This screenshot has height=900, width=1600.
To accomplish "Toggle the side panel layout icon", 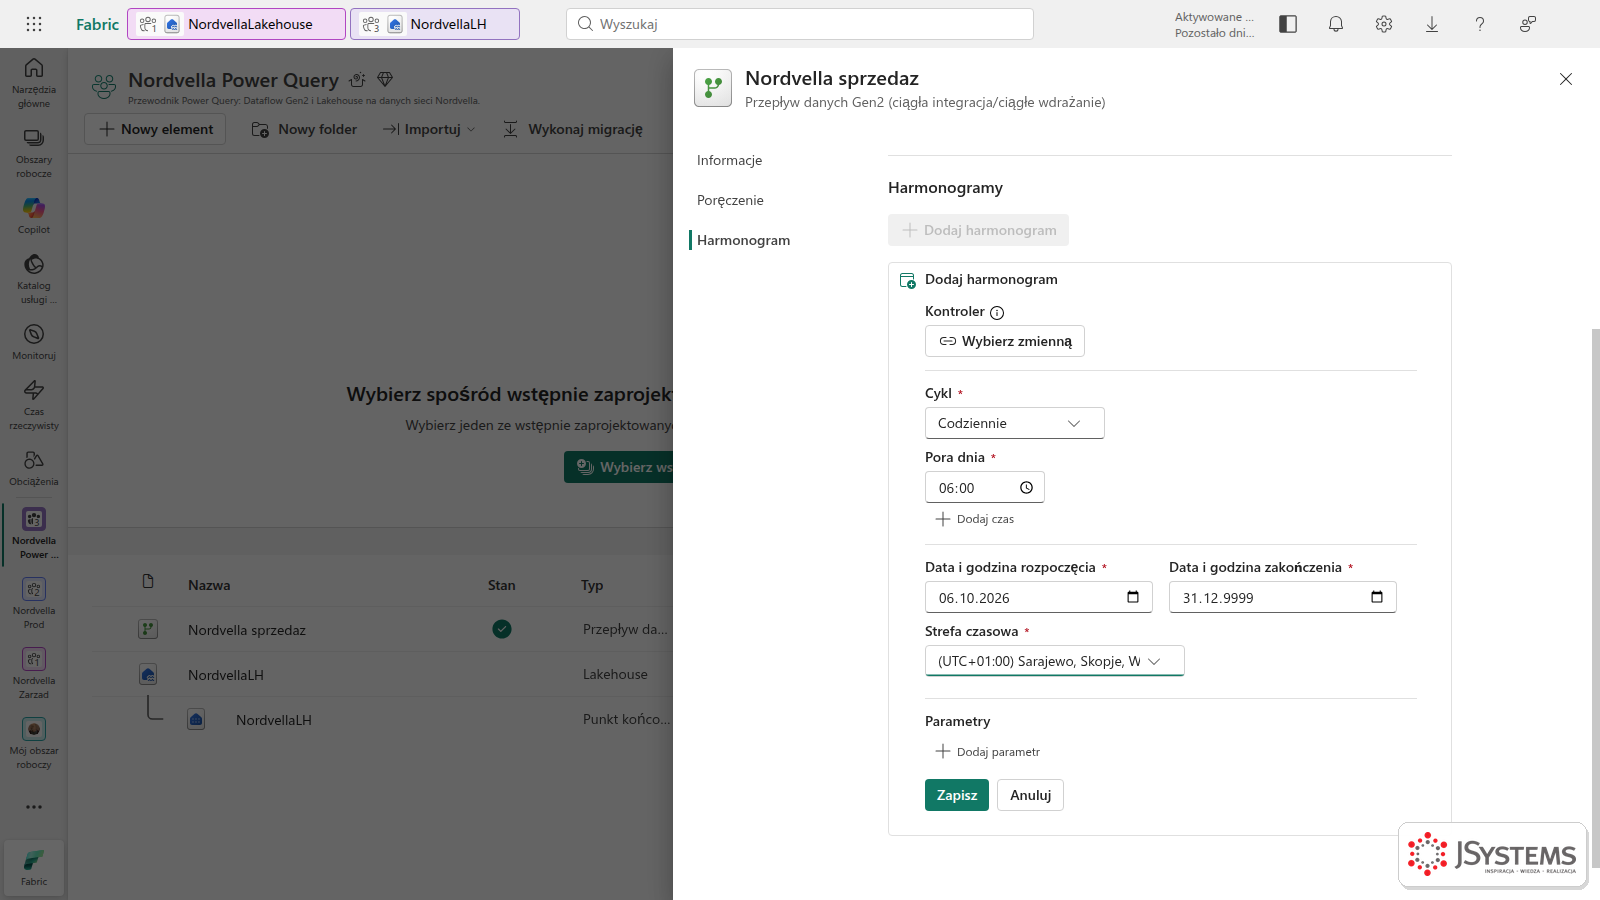I will [1288, 24].
